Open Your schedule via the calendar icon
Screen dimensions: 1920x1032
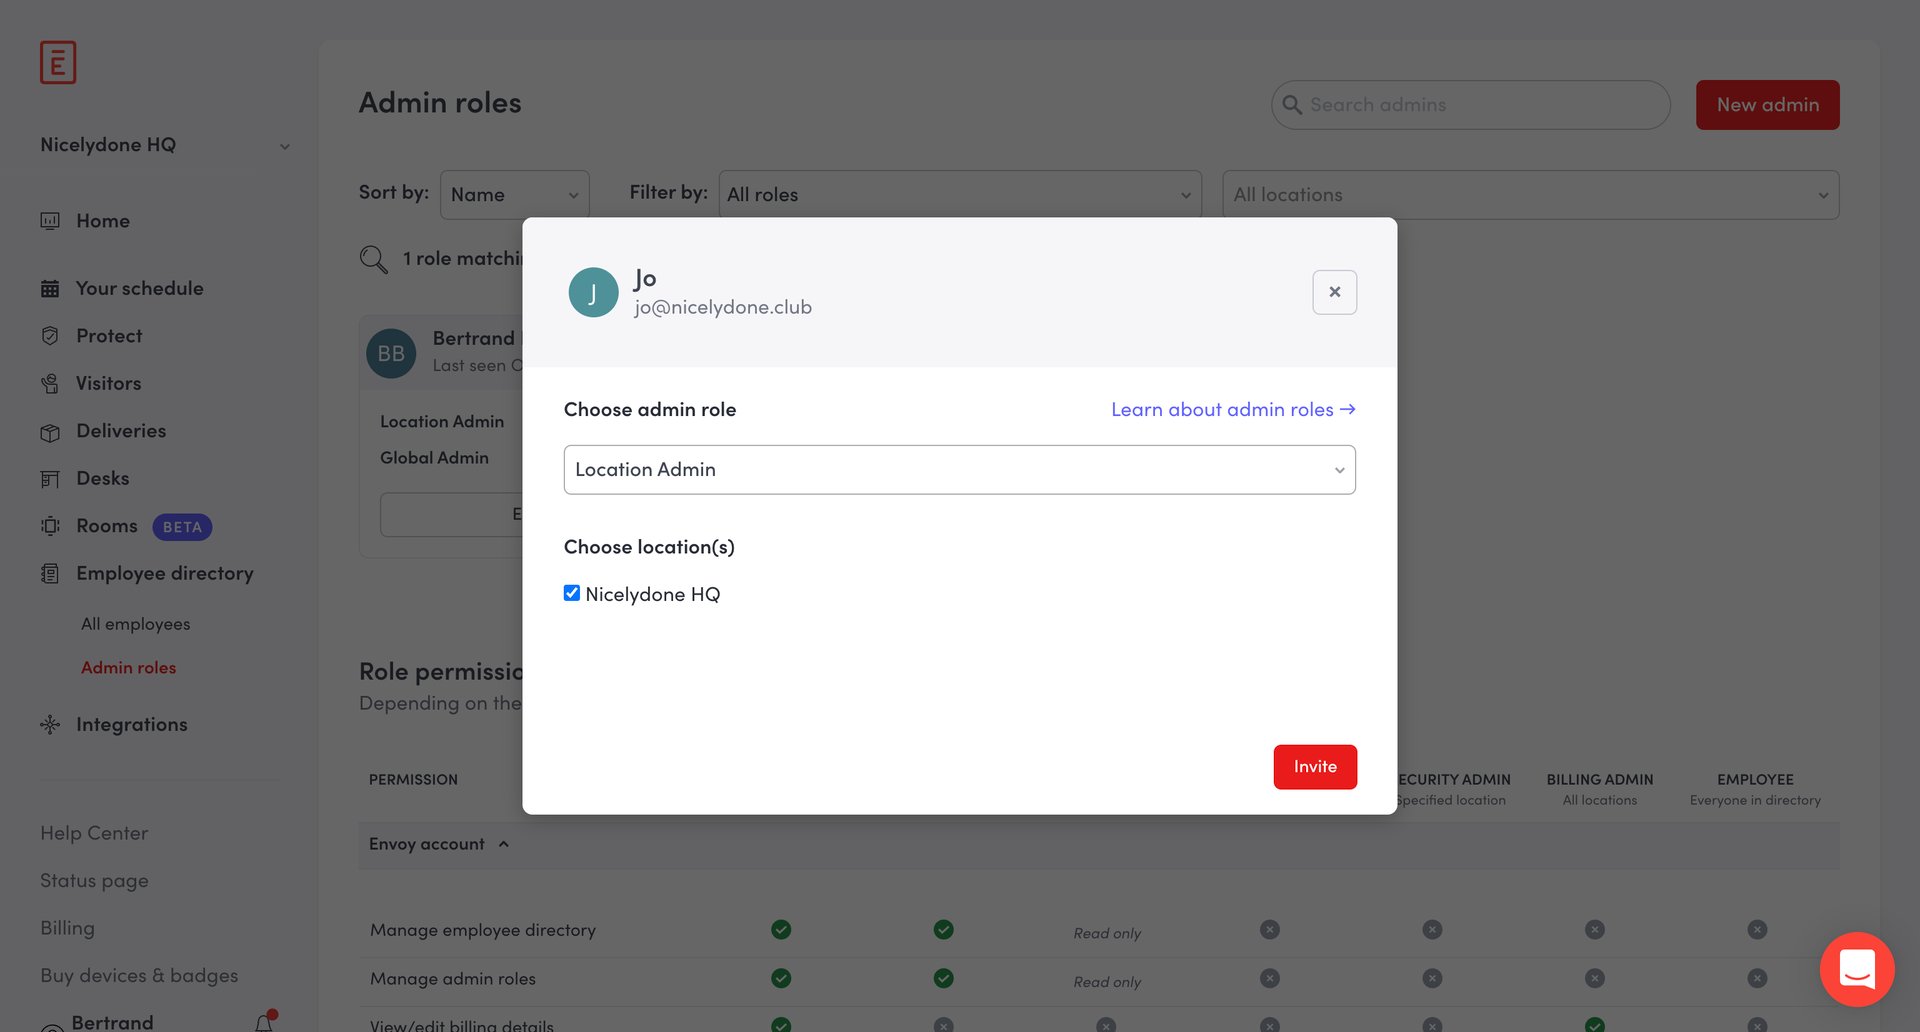tap(50, 287)
